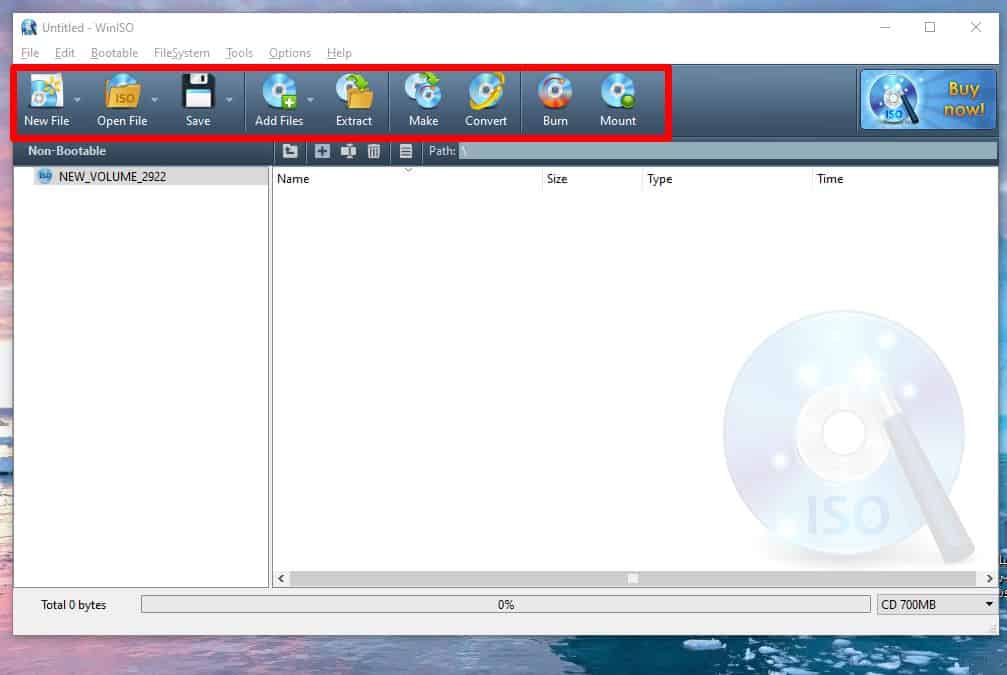Click the delete trash icon above file list
1007x675 pixels.
tap(374, 151)
